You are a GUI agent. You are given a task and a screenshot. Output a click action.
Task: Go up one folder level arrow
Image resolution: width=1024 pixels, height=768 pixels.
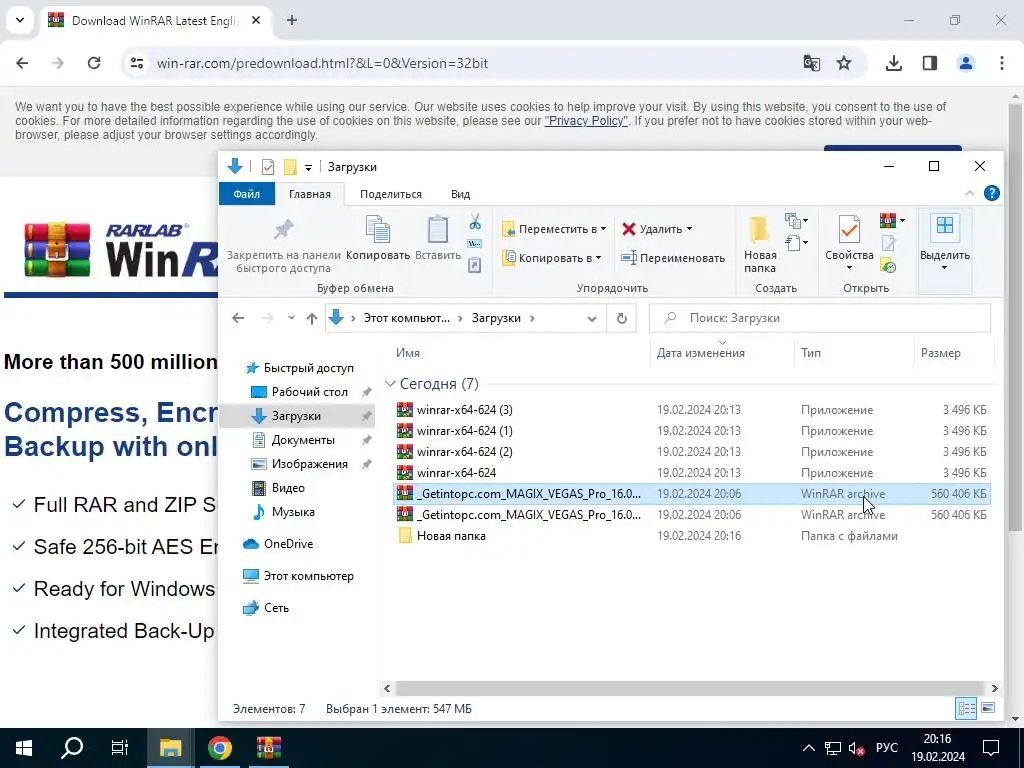[x=312, y=319]
